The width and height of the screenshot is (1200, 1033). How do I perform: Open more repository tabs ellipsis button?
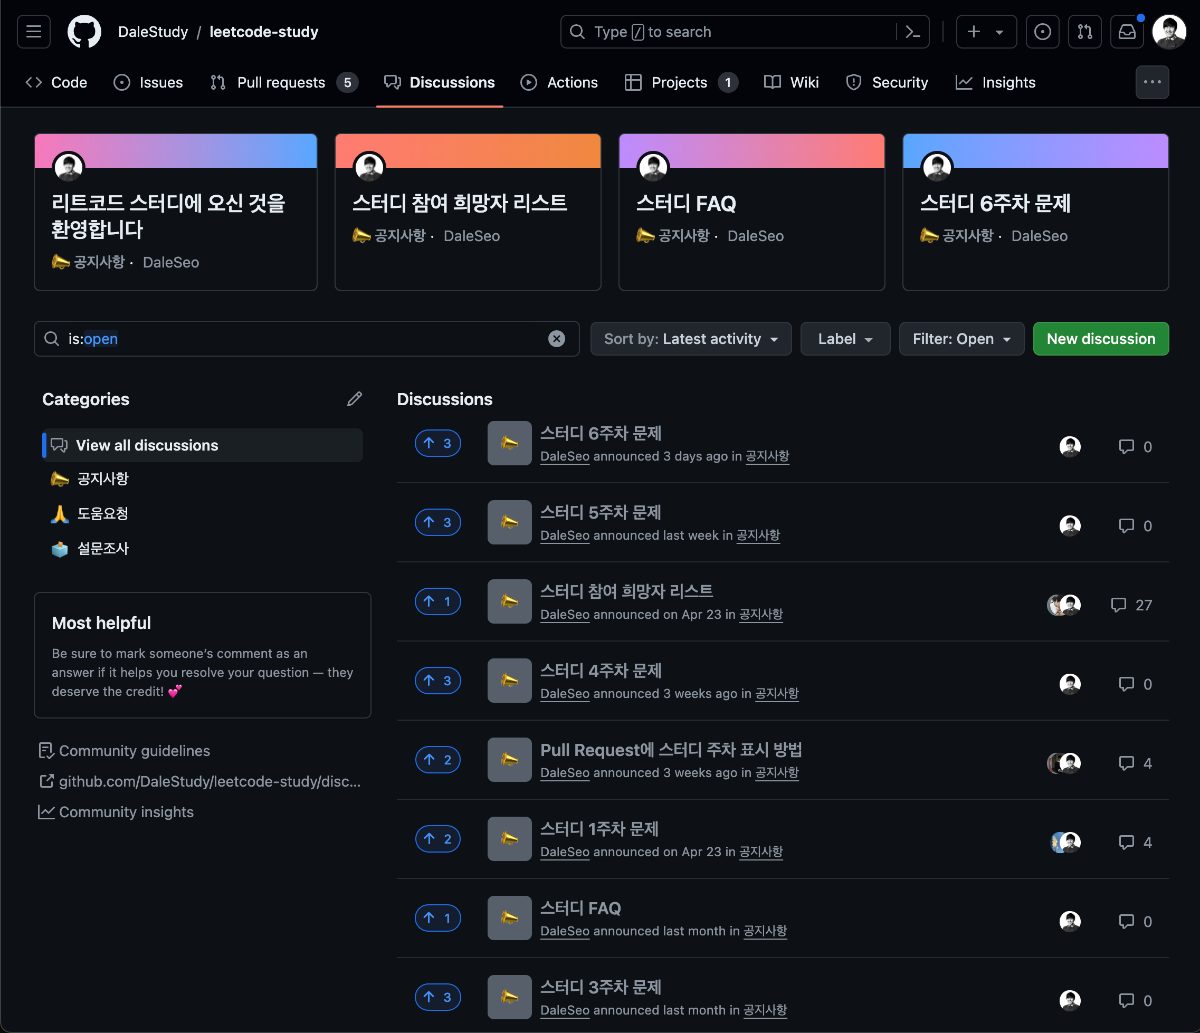click(1152, 82)
